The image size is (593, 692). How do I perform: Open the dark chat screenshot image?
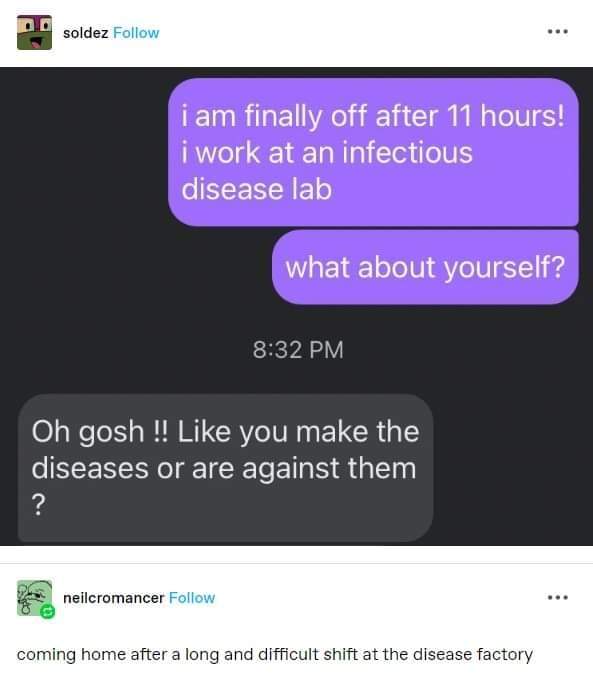(x=296, y=306)
